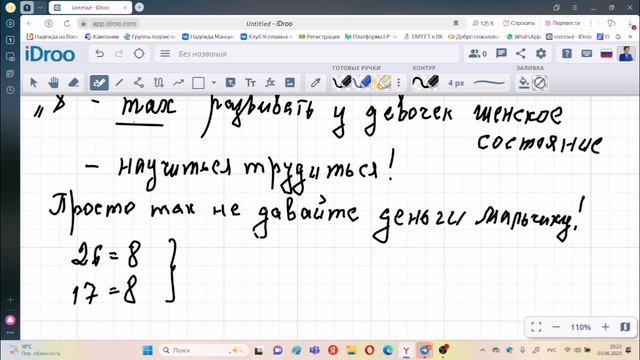
Task: Click the circle board status icon
Action: click(x=139, y=54)
